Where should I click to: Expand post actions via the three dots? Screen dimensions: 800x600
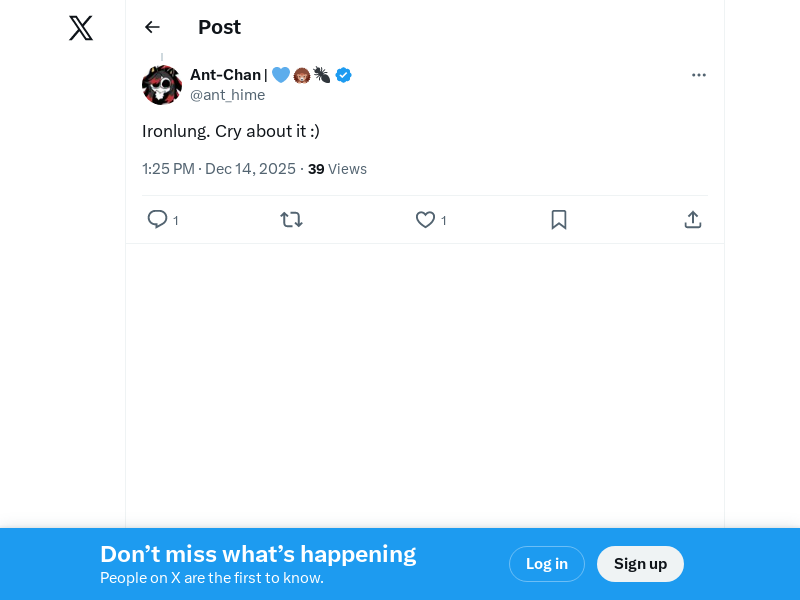coord(699,75)
